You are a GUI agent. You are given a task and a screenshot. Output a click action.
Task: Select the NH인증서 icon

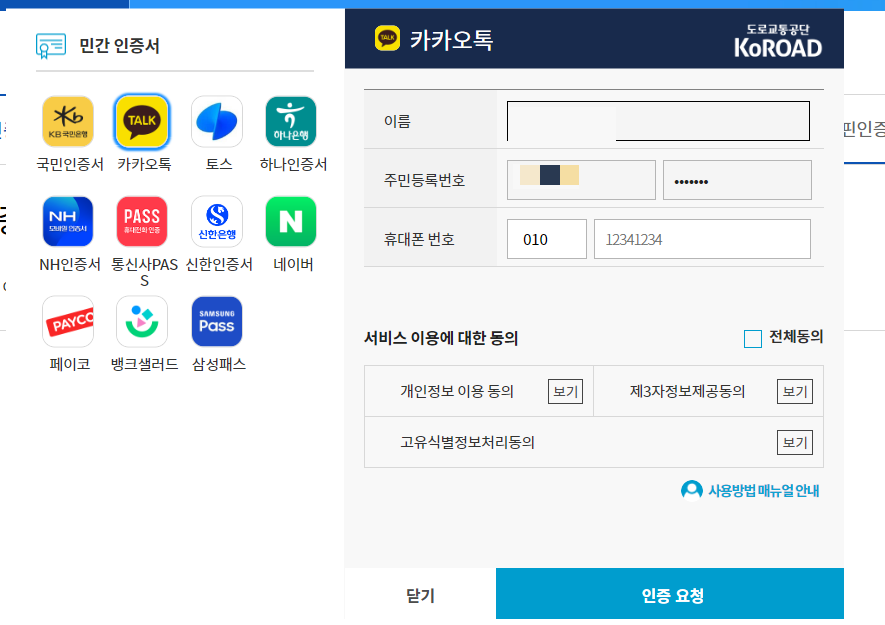coord(68,221)
